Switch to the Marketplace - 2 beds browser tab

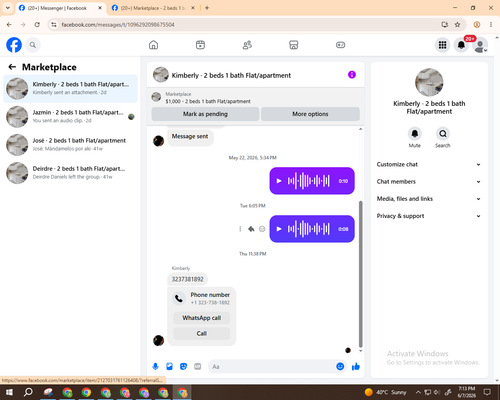click(x=152, y=8)
